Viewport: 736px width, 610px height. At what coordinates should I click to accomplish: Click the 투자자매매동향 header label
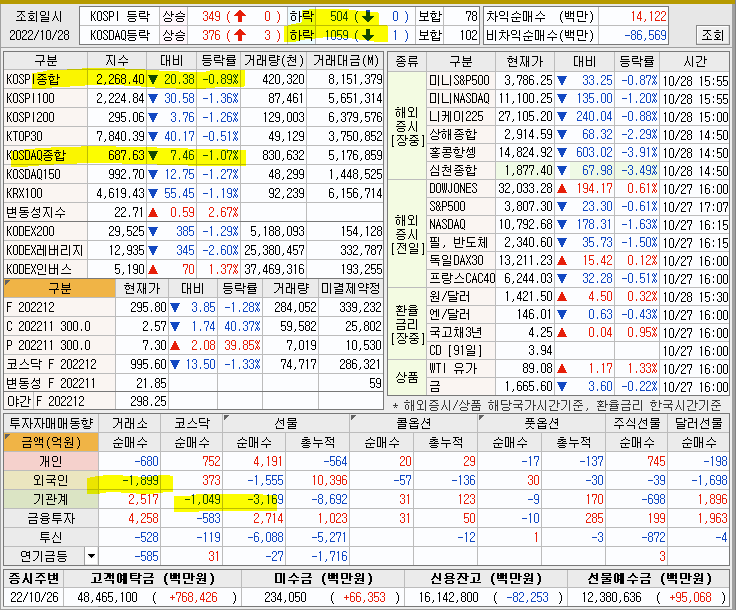[51, 423]
